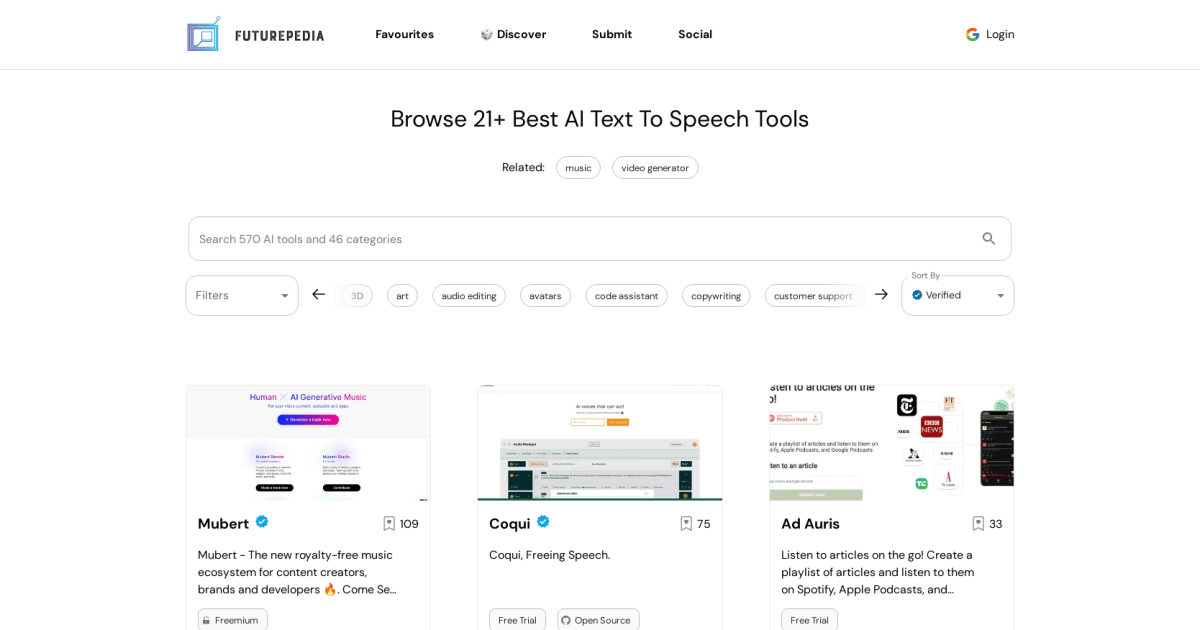The image size is (1200, 630).
Task: Select the copywriting category chip
Action: (716, 295)
